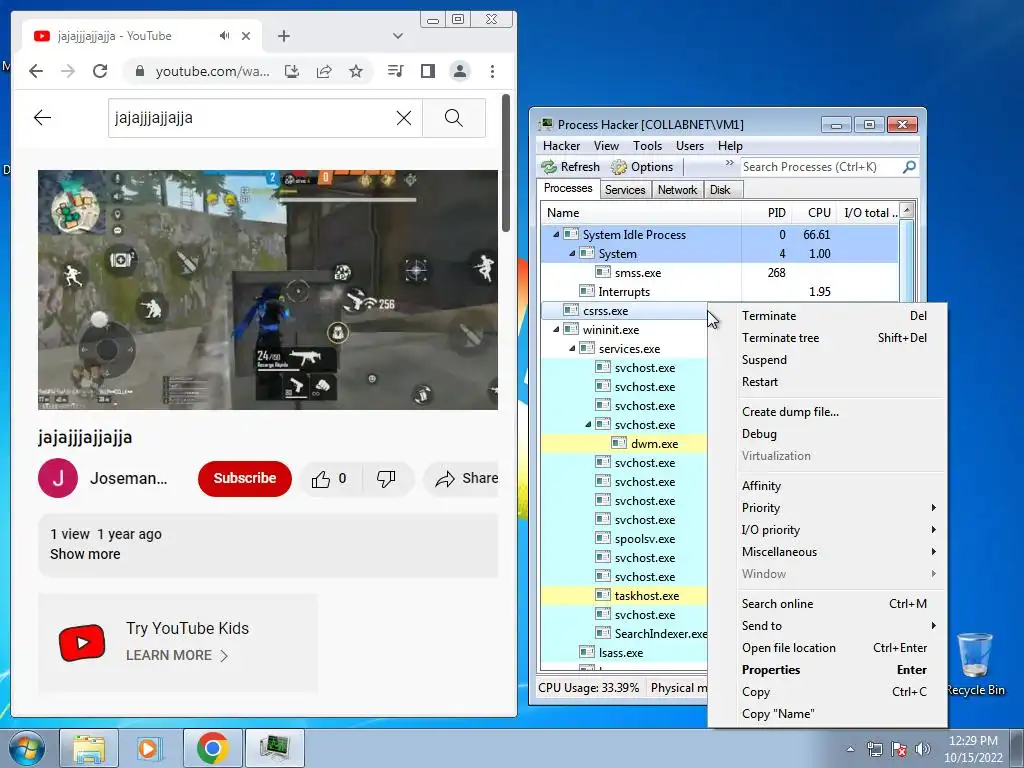1024x768 pixels.
Task: Switch to the Network tab
Action: coord(677,190)
